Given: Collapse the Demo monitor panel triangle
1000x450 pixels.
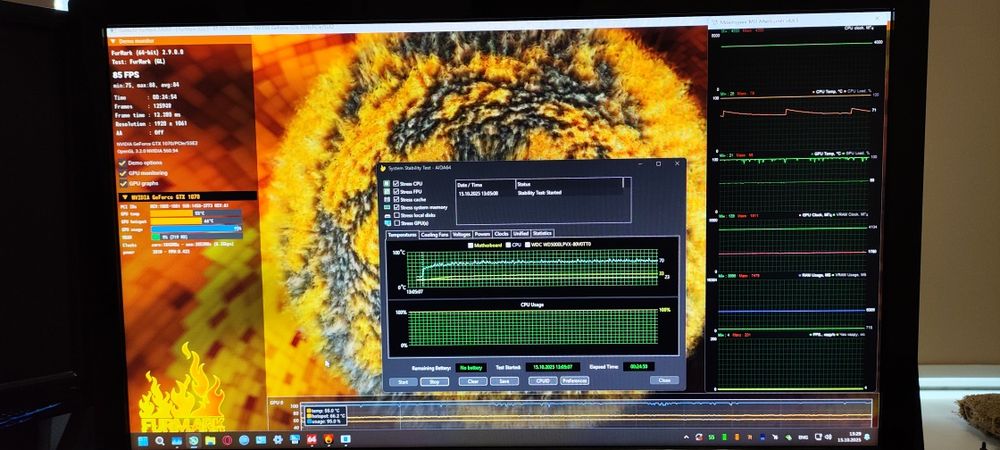Looking at the screenshot, I should tap(112, 41).
